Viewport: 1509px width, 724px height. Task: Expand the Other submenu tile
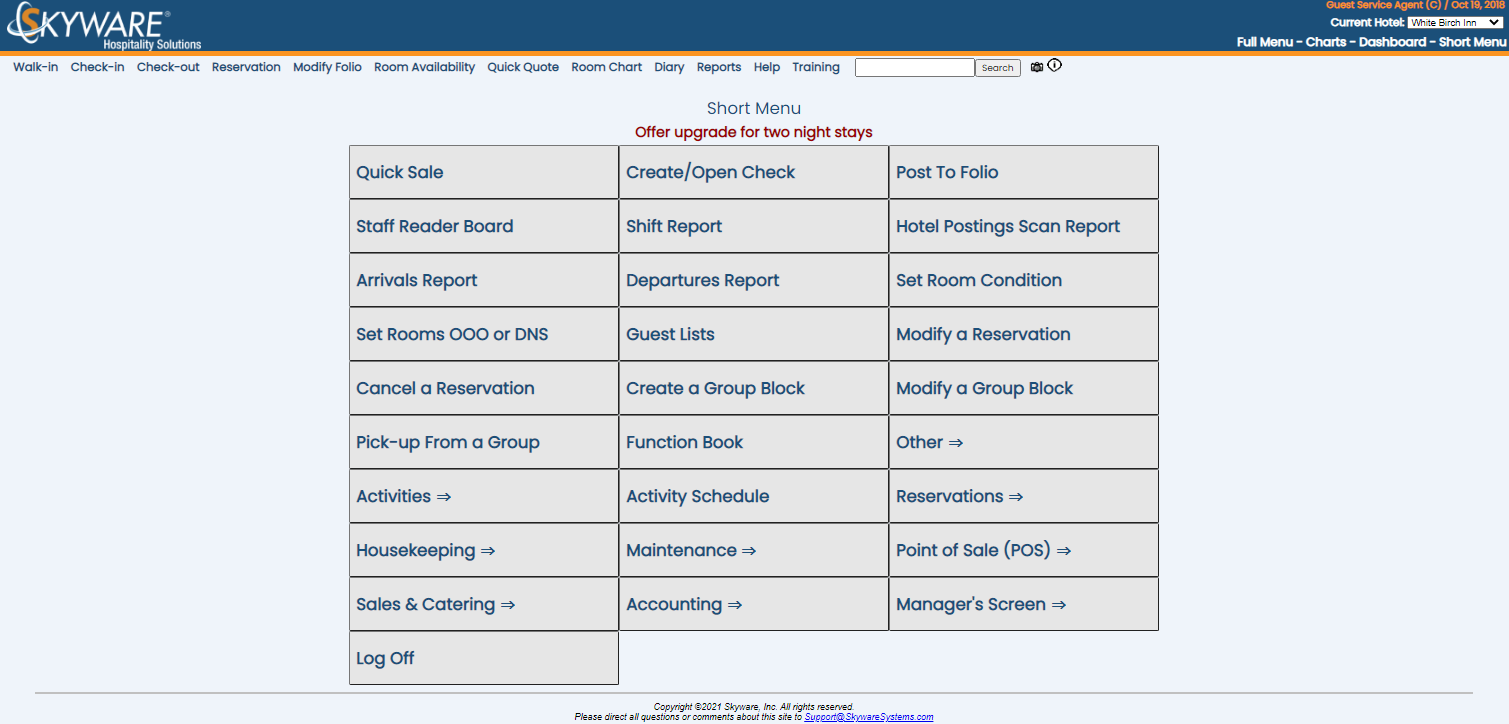pos(1024,442)
